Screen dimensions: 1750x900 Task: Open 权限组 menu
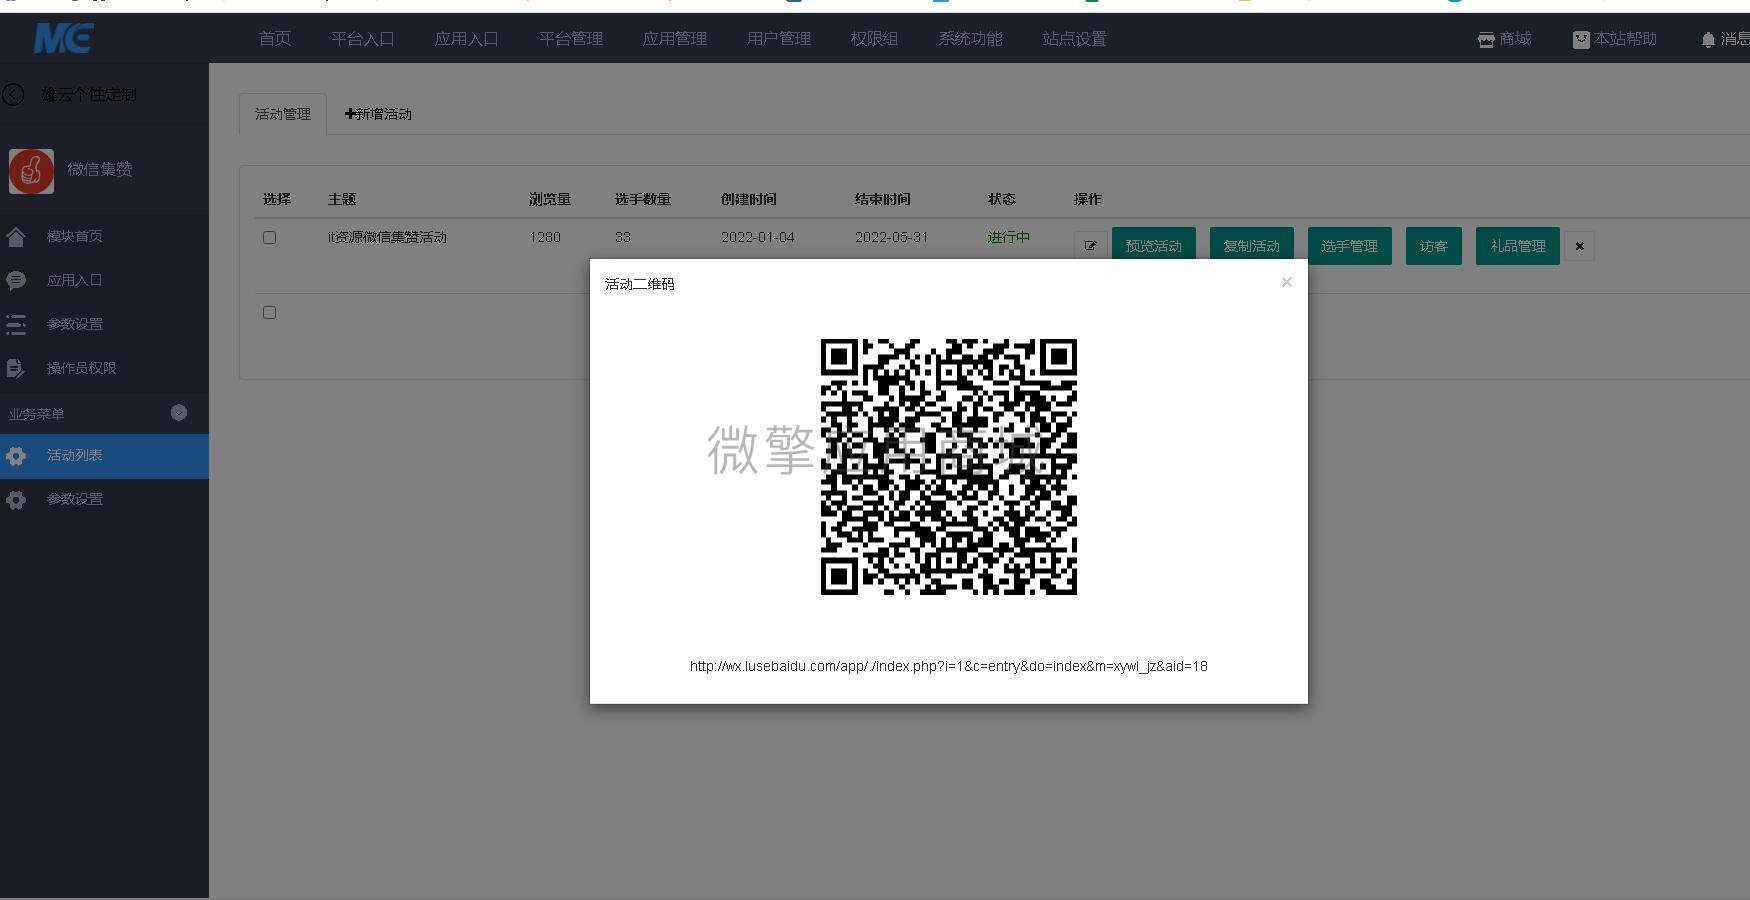[x=874, y=39]
